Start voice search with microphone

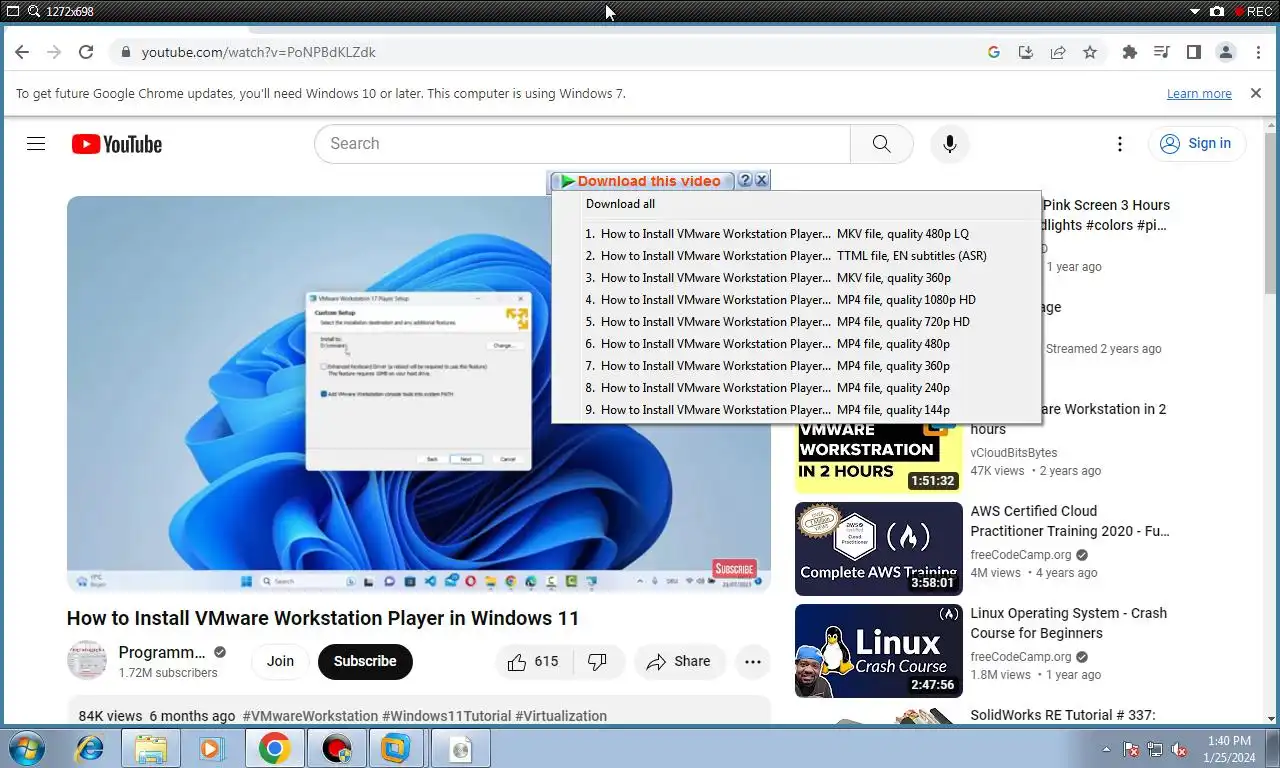tap(950, 144)
